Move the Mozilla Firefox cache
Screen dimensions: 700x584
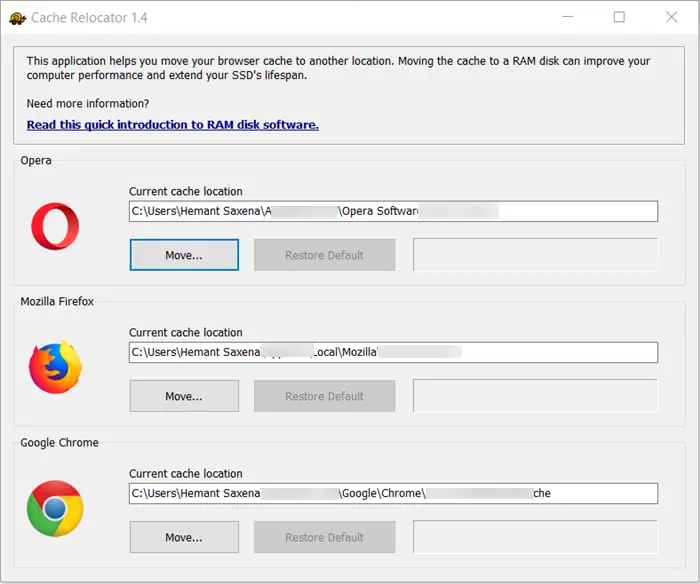click(x=184, y=396)
